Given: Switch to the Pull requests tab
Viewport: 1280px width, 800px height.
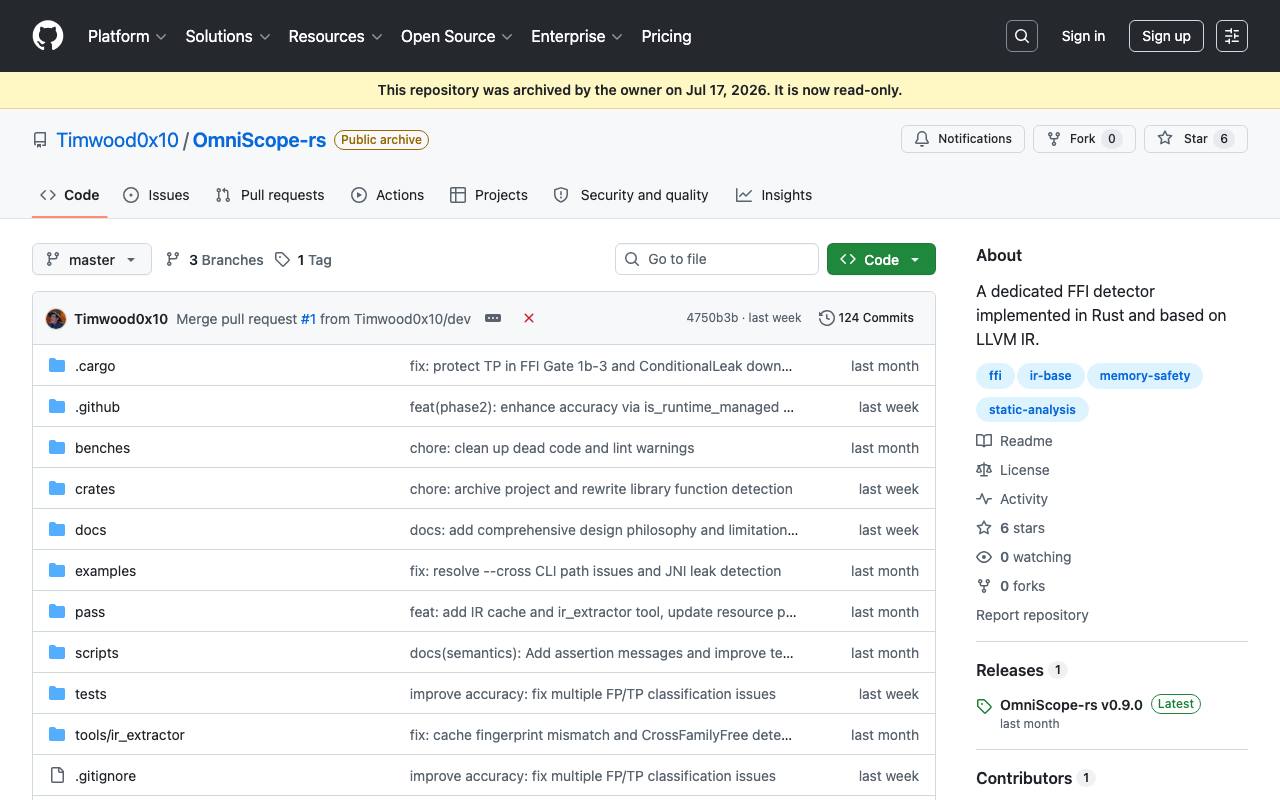Looking at the screenshot, I should point(270,195).
